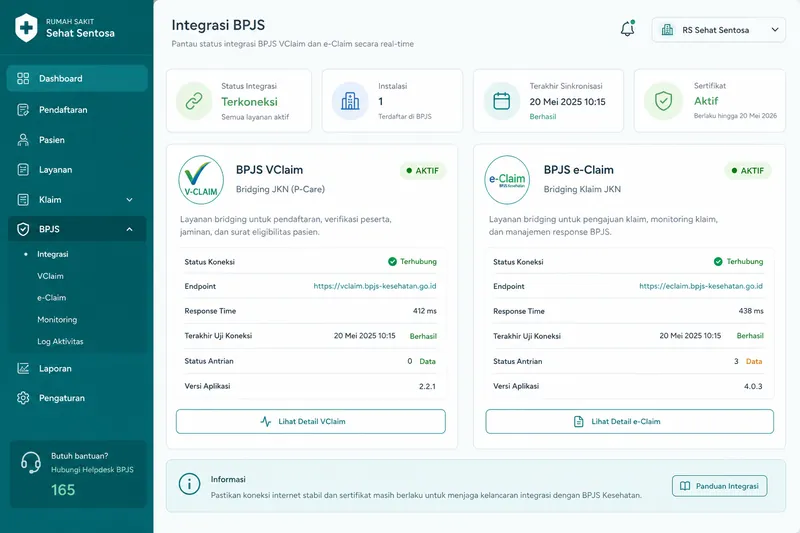Click VClaim version 2.2.1 value
Screen dimensions: 800x533
428,386
